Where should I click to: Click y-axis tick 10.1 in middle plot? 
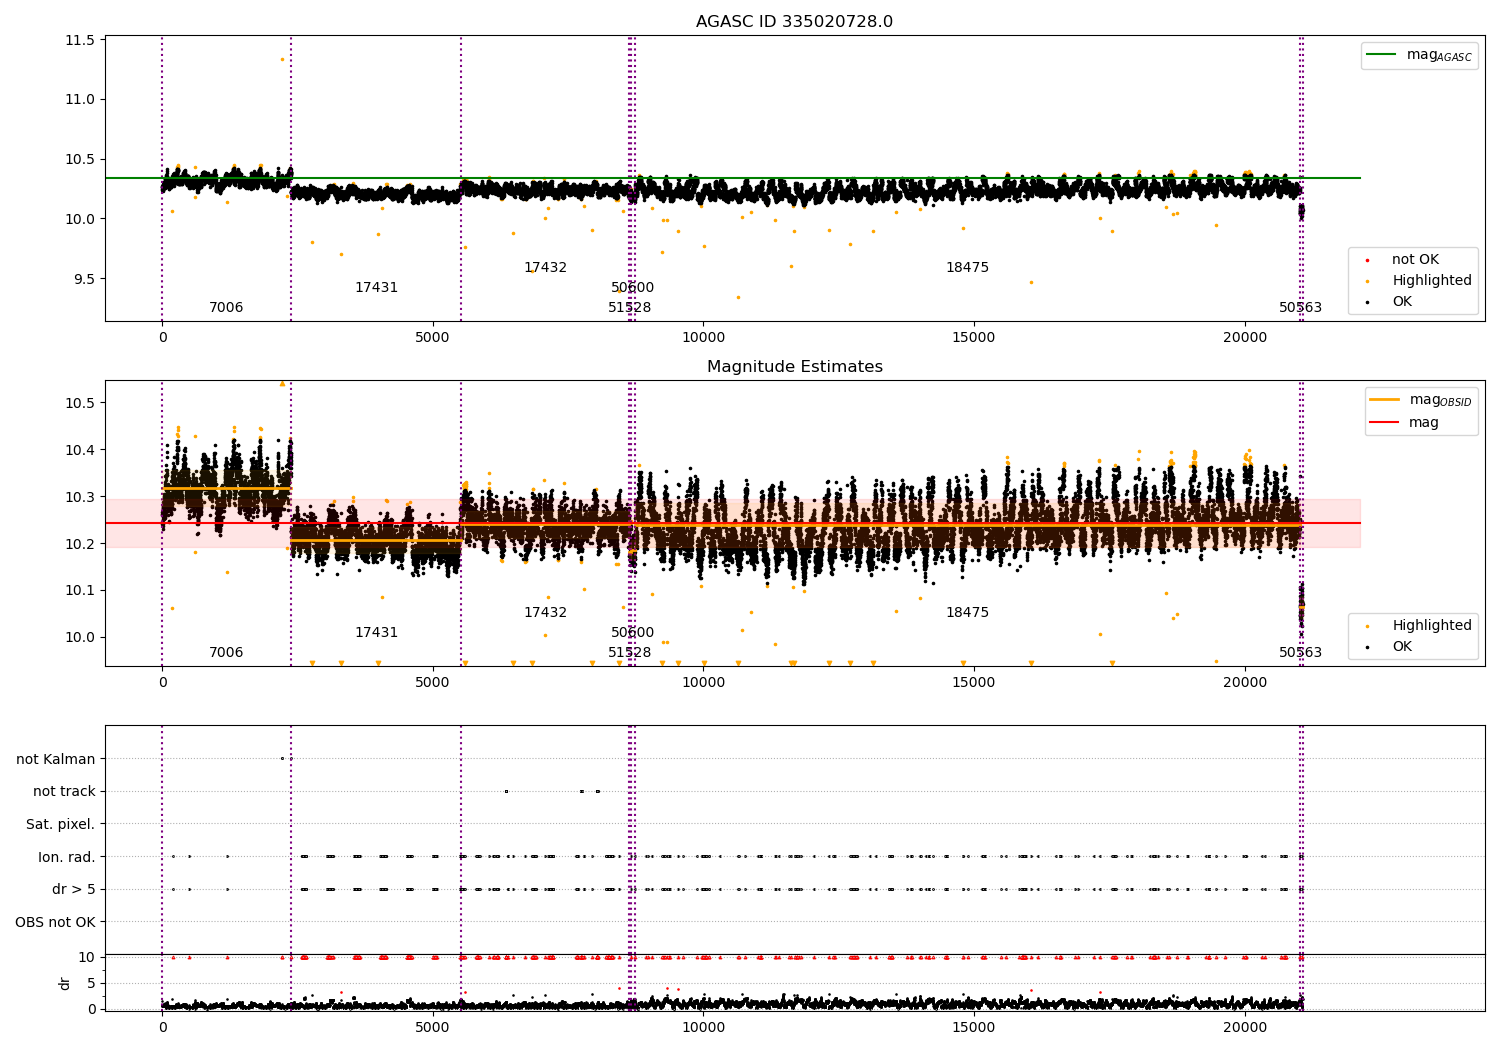(x=83, y=591)
